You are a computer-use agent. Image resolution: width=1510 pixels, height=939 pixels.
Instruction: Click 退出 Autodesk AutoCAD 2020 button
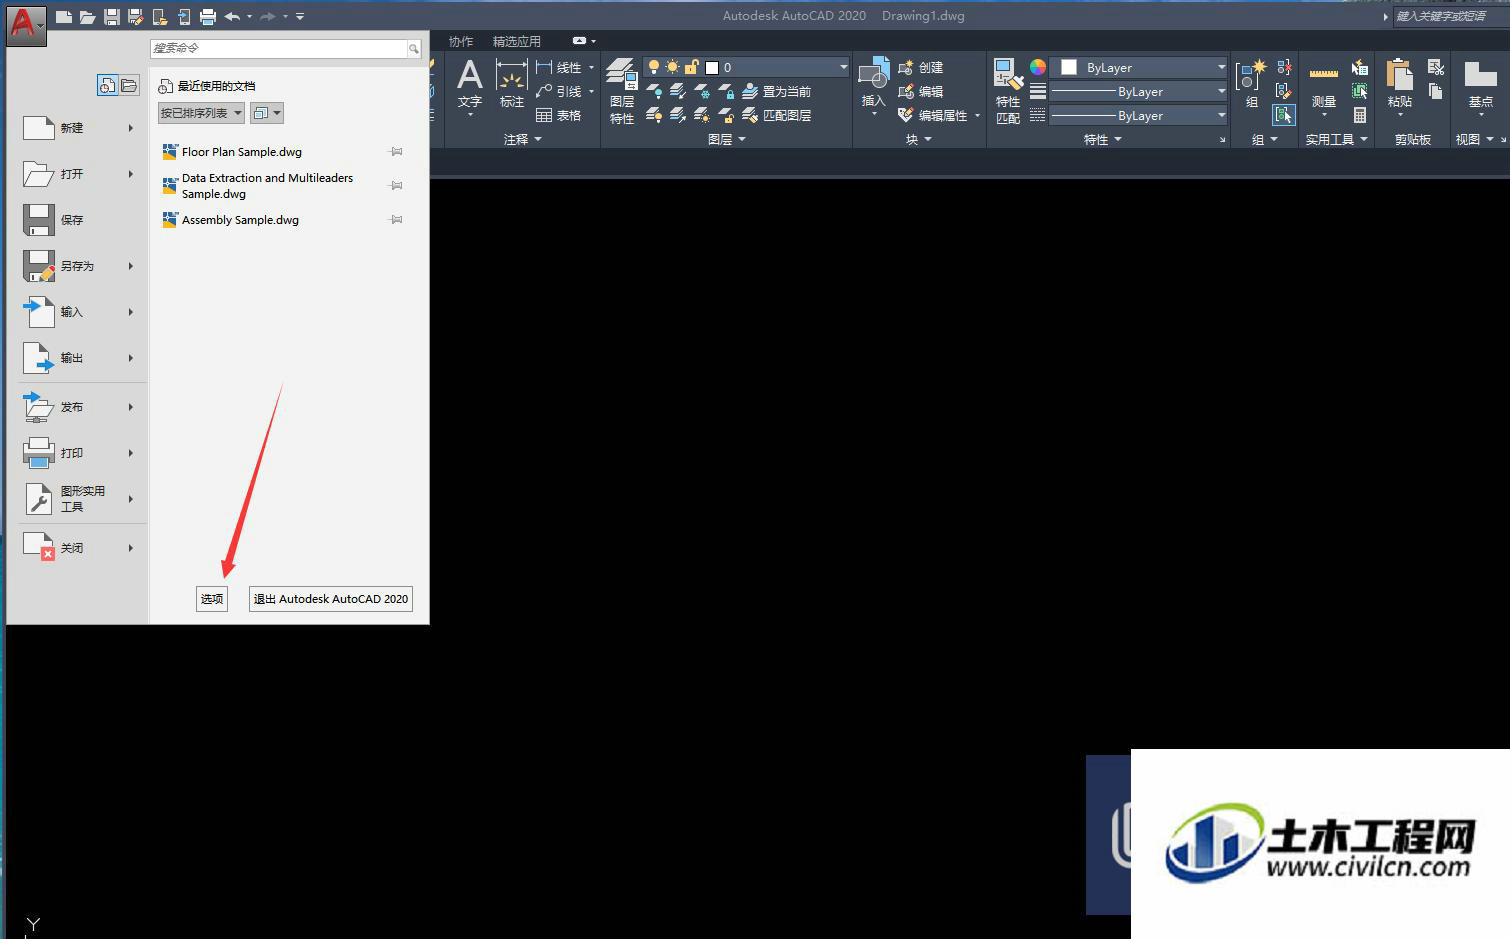(x=331, y=599)
